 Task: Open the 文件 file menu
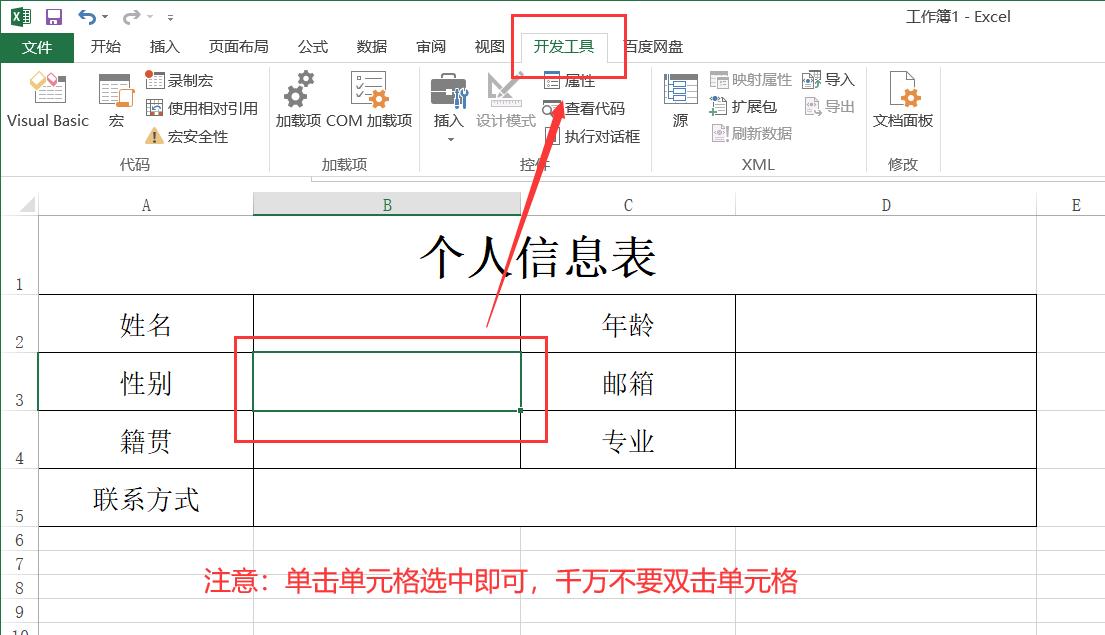point(37,47)
